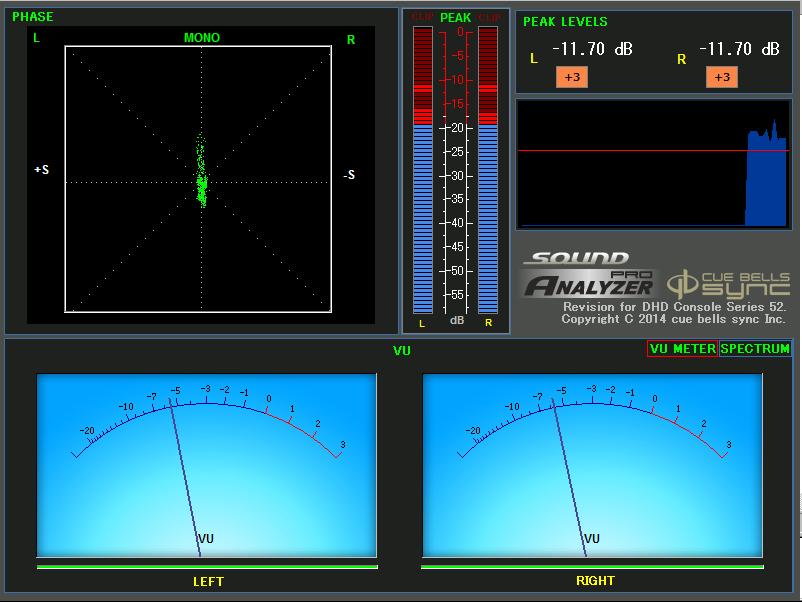Click the green bar beneath the LEFT VU meter

pos(207,567)
